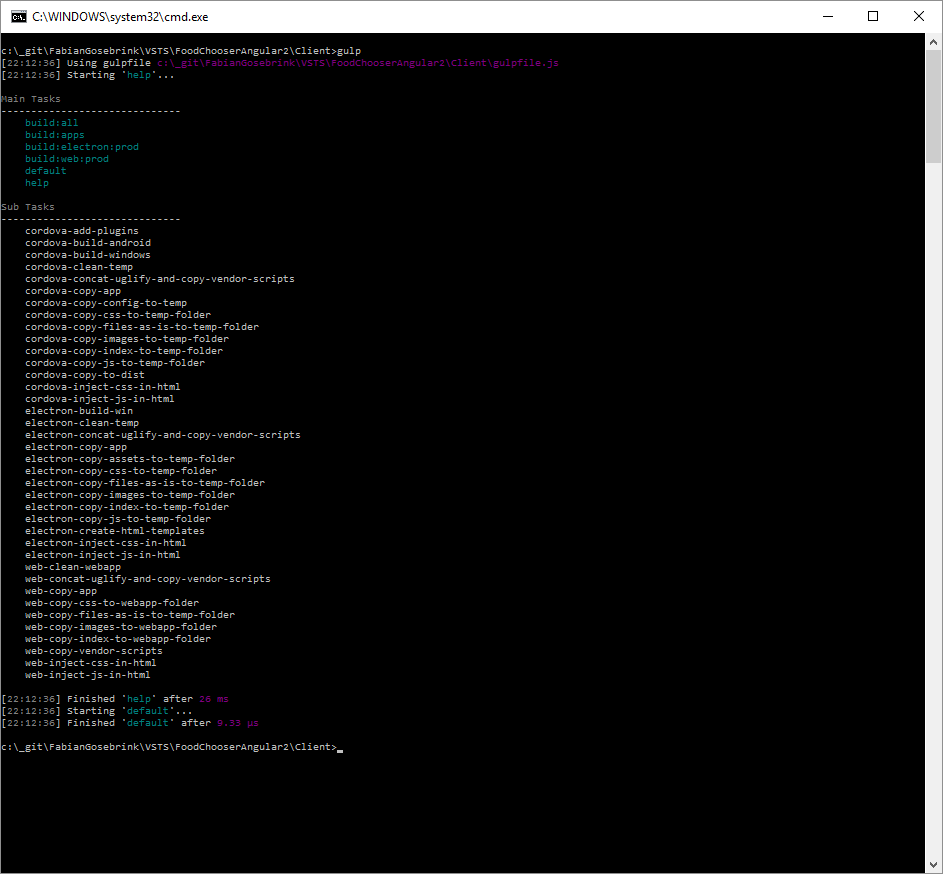Click 'web-inject-js-in-html' line
The image size is (943, 874).
click(x=88, y=676)
